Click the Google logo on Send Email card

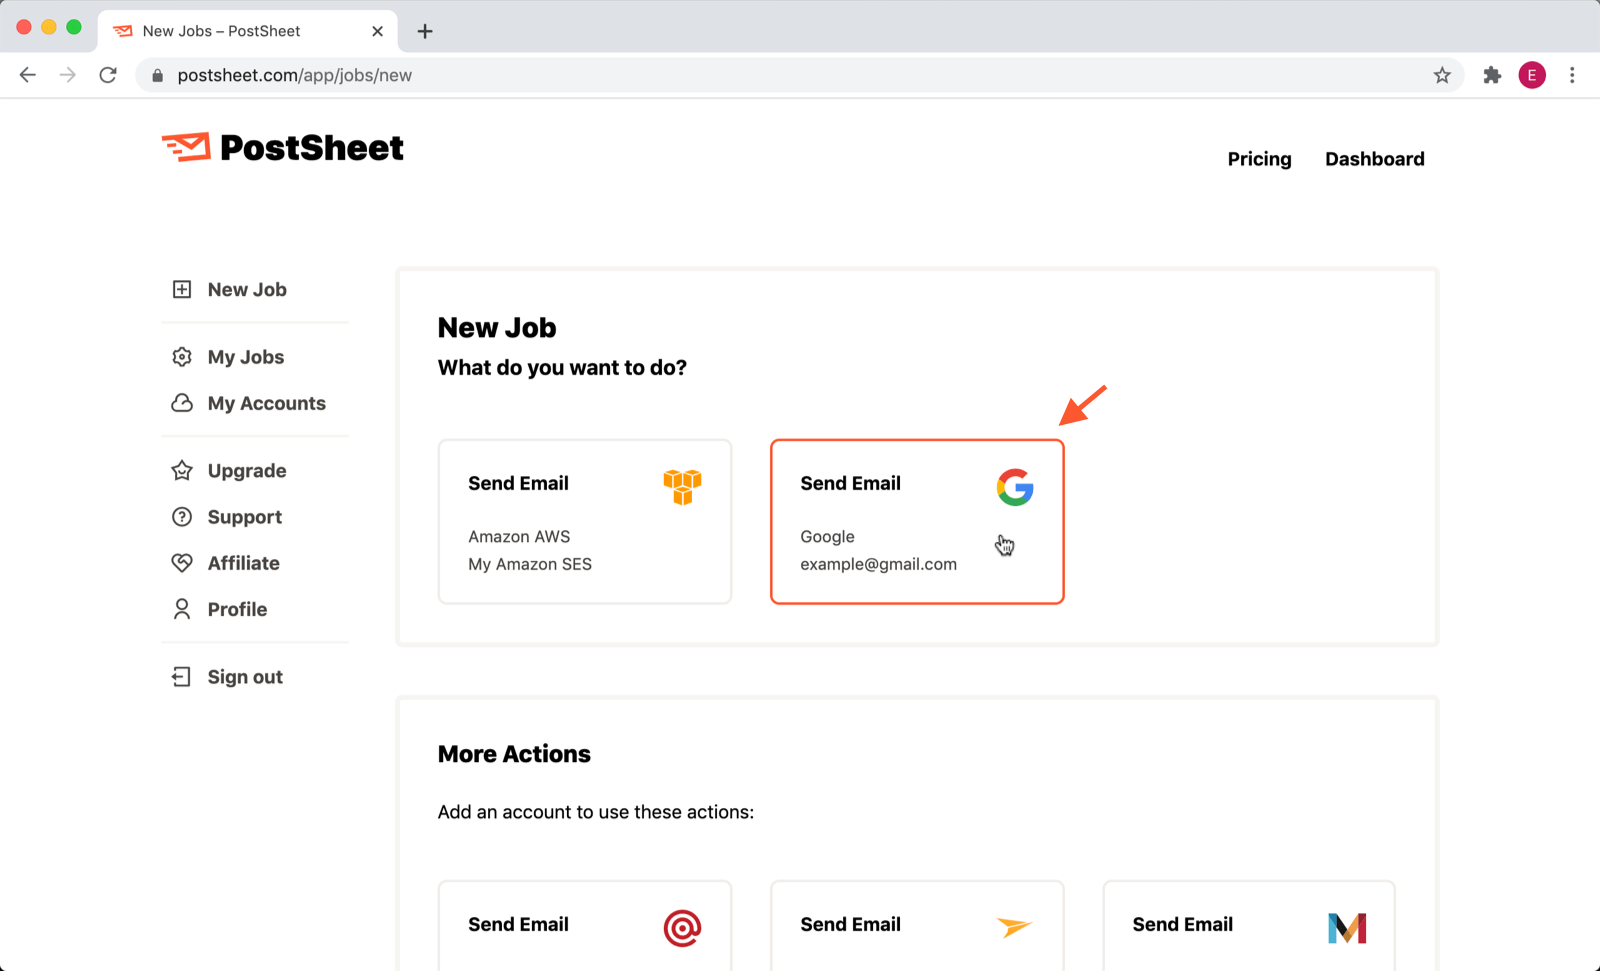tap(1014, 487)
